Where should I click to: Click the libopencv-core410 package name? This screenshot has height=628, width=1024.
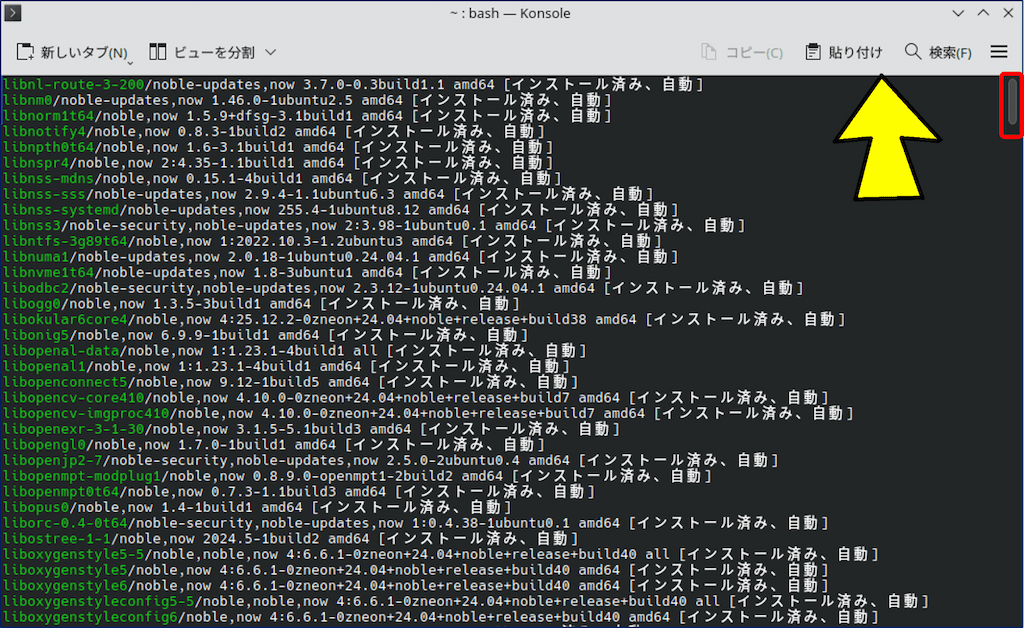tap(74, 397)
